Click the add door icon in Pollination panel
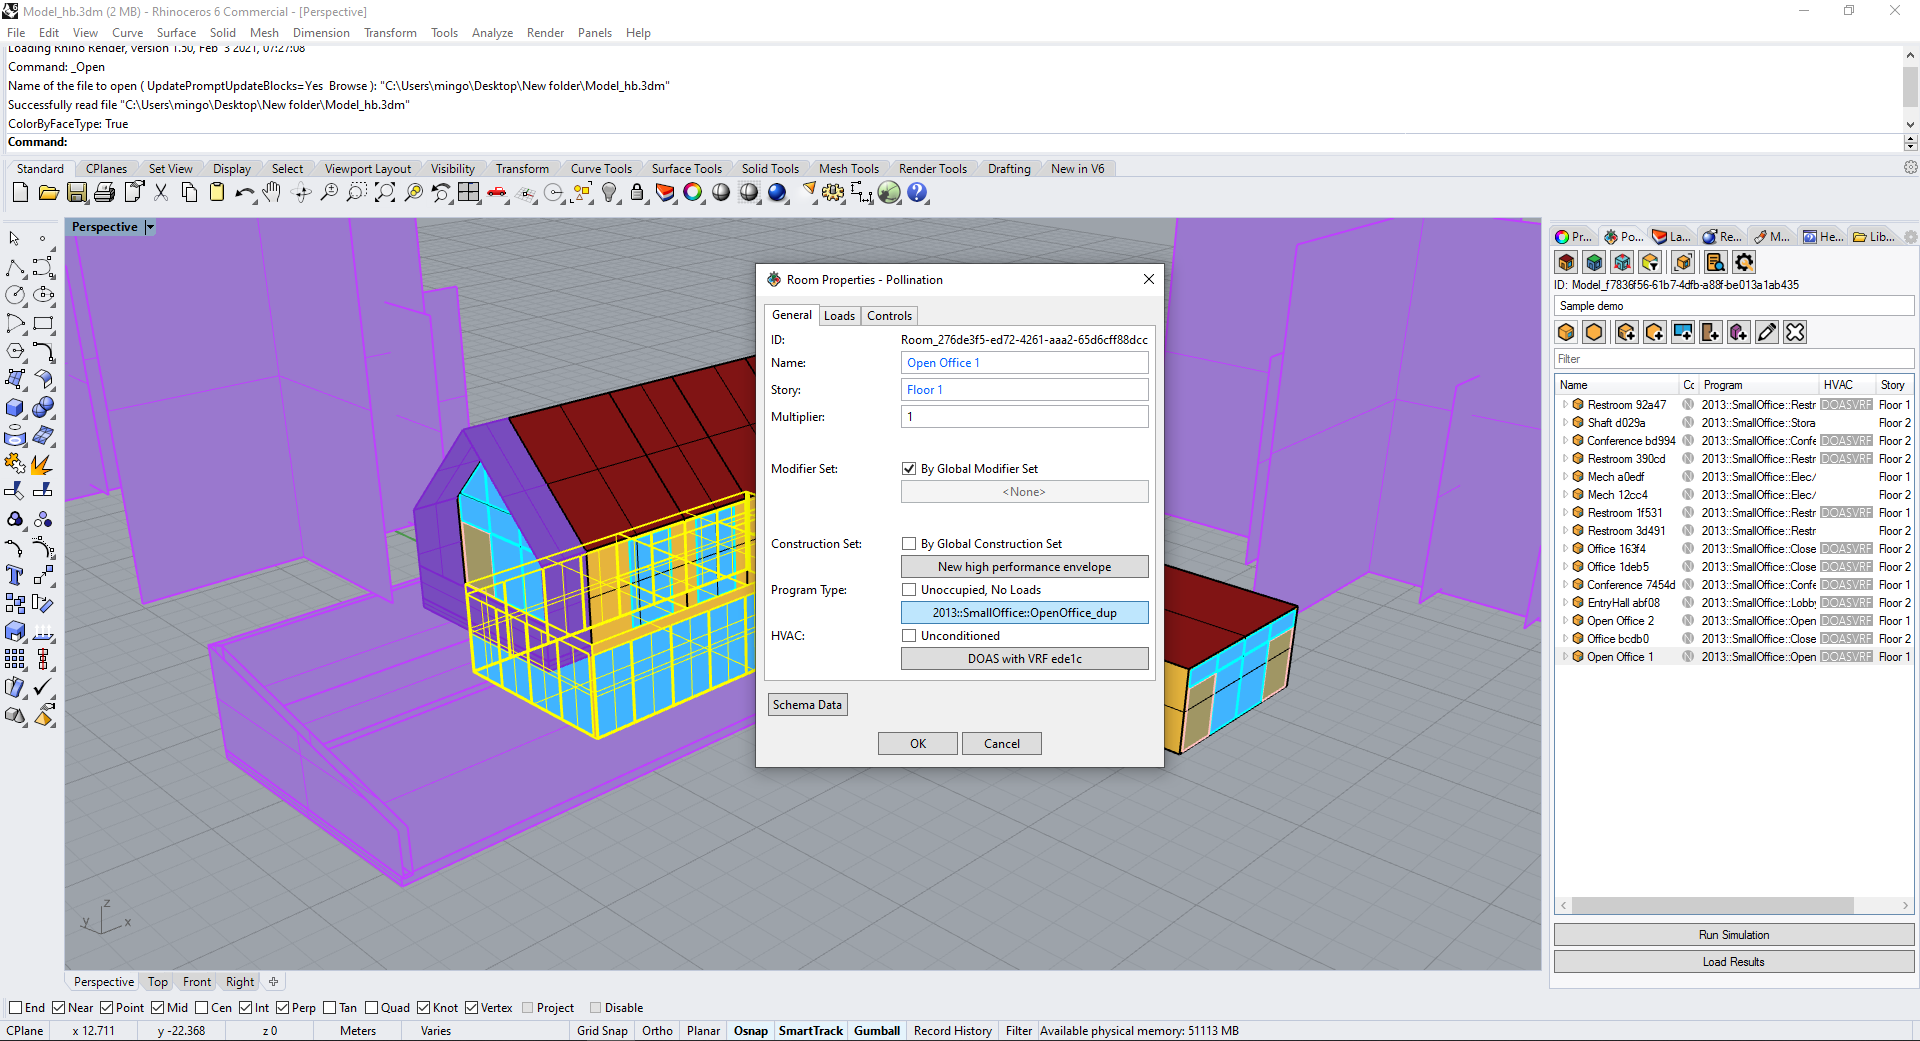 [x=1711, y=332]
